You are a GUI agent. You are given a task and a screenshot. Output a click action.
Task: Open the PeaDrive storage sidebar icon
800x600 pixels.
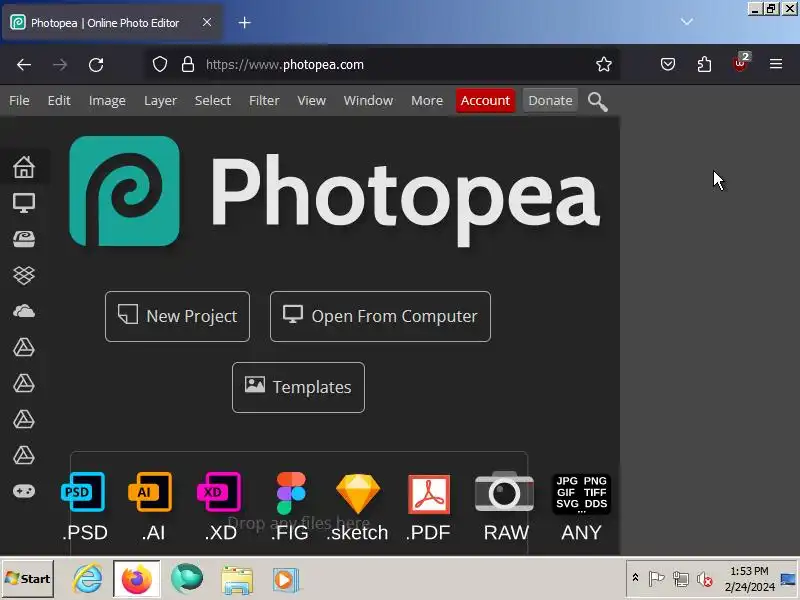coord(24,239)
